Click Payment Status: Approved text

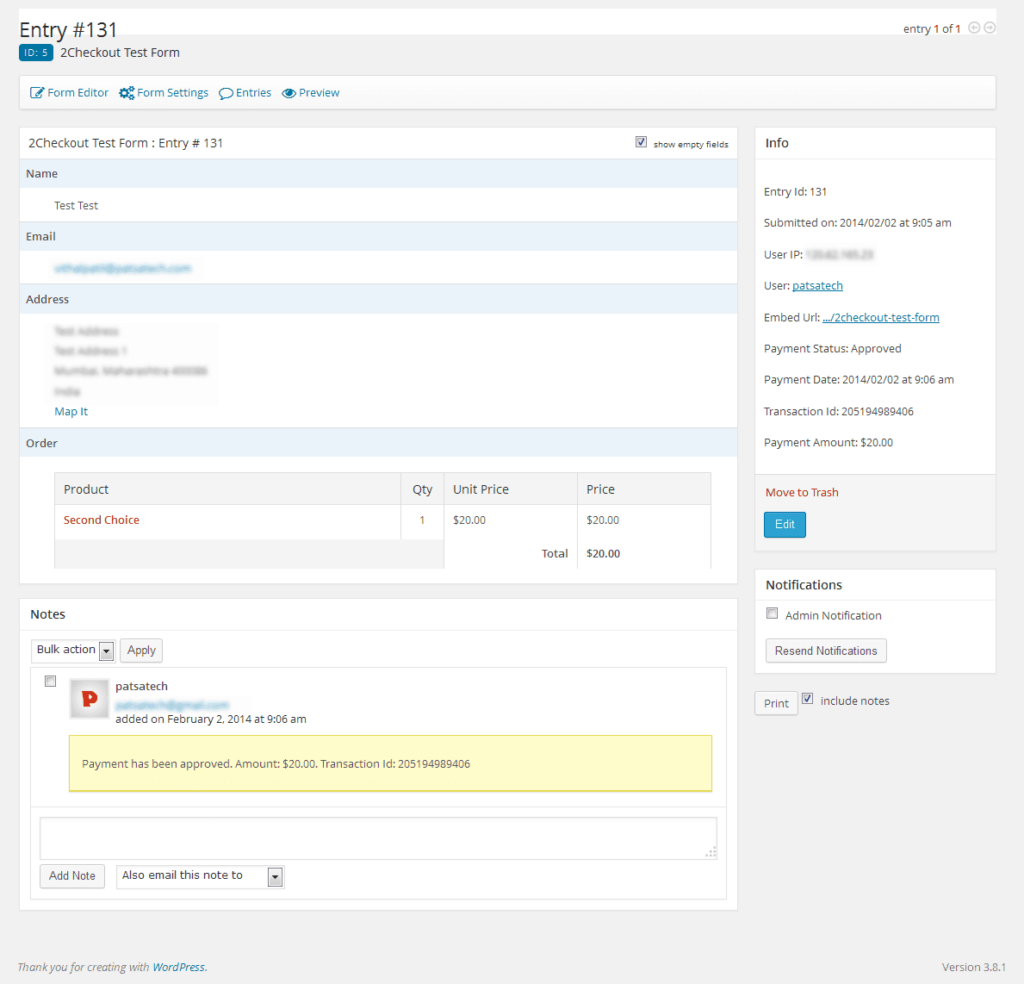pyautogui.click(x=832, y=349)
